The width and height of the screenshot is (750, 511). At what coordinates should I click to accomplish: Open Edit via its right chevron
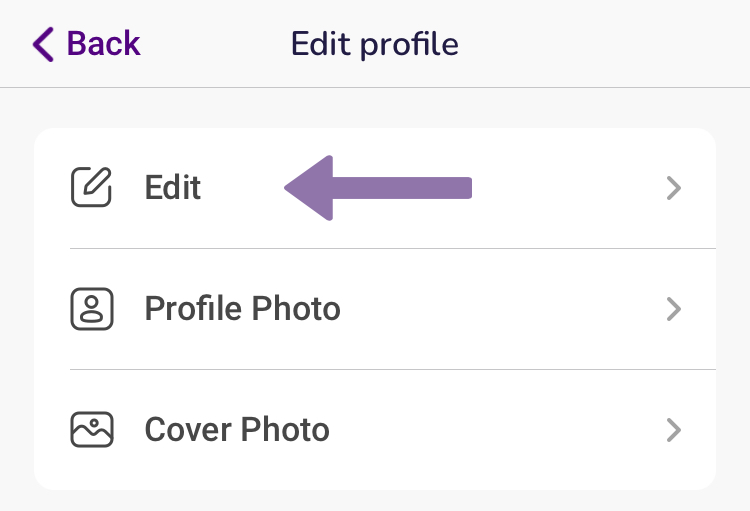(x=673, y=188)
